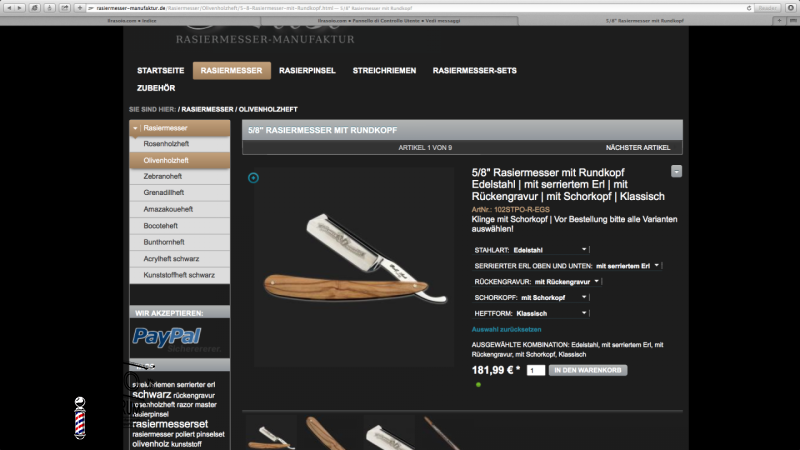
Task: Click the 'rückengravur' tag
Action: [x=194, y=395]
